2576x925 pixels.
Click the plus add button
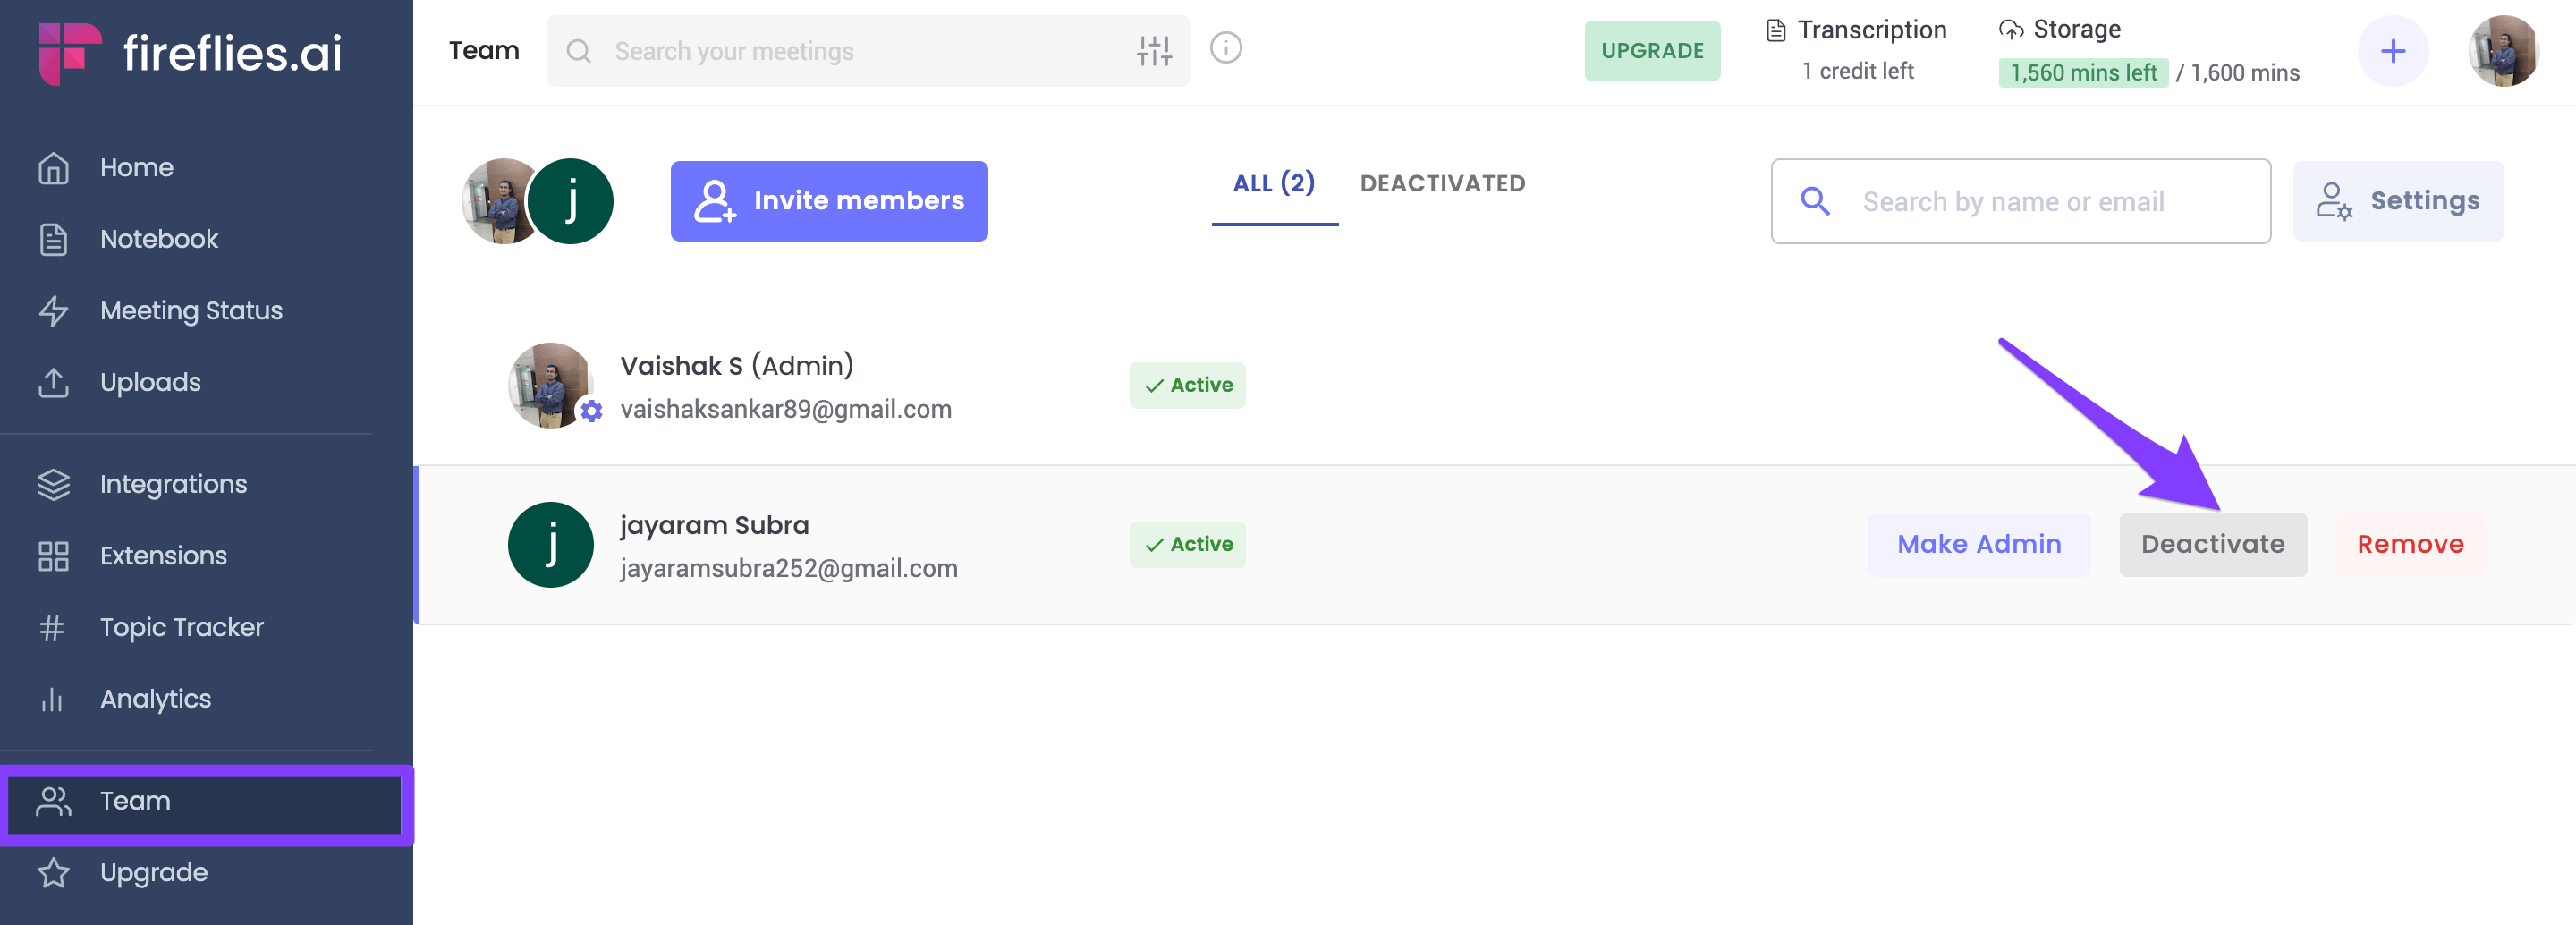point(2393,51)
